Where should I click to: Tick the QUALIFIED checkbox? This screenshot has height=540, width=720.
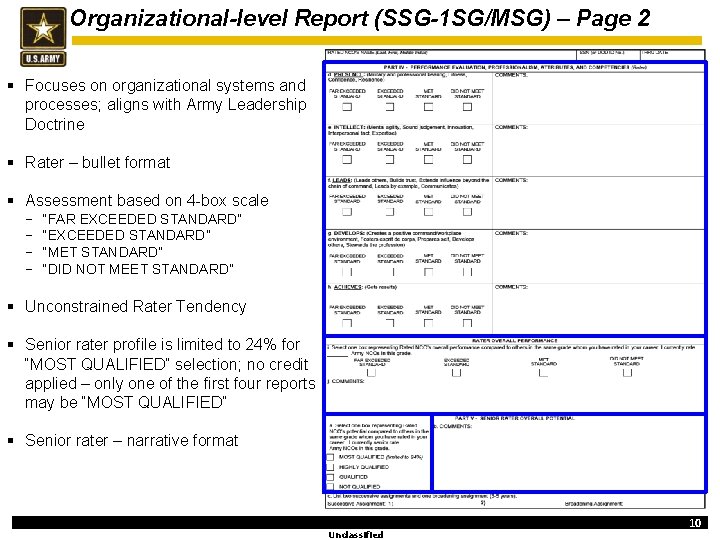point(330,477)
